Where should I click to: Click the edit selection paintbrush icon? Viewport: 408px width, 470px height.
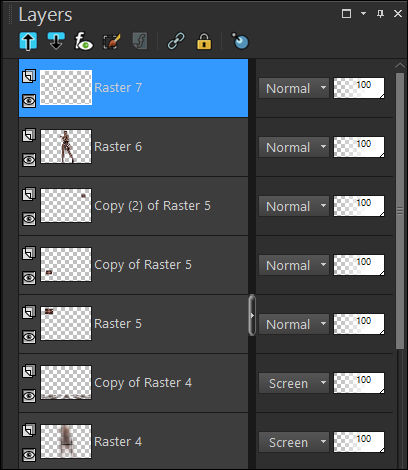(x=112, y=42)
